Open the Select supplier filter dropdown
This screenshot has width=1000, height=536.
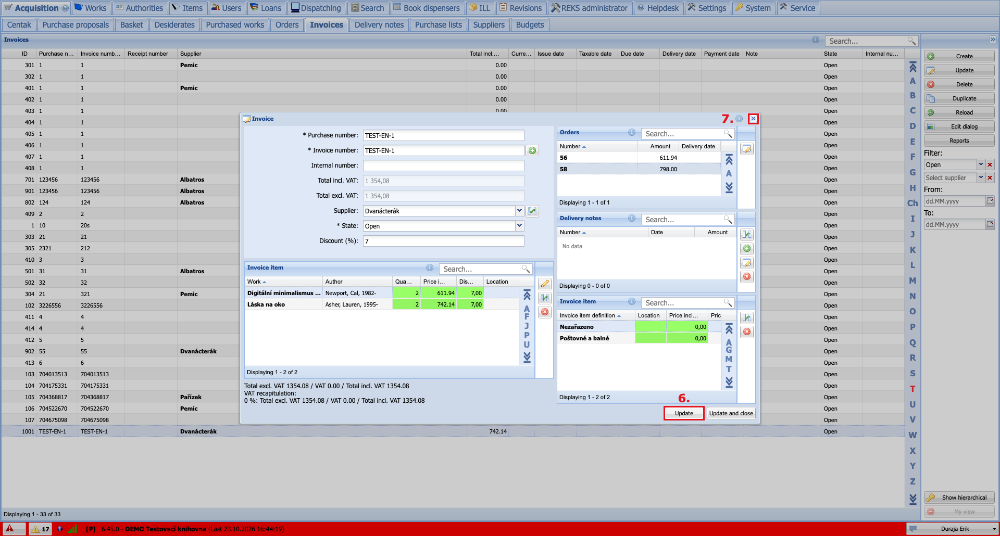[981, 177]
